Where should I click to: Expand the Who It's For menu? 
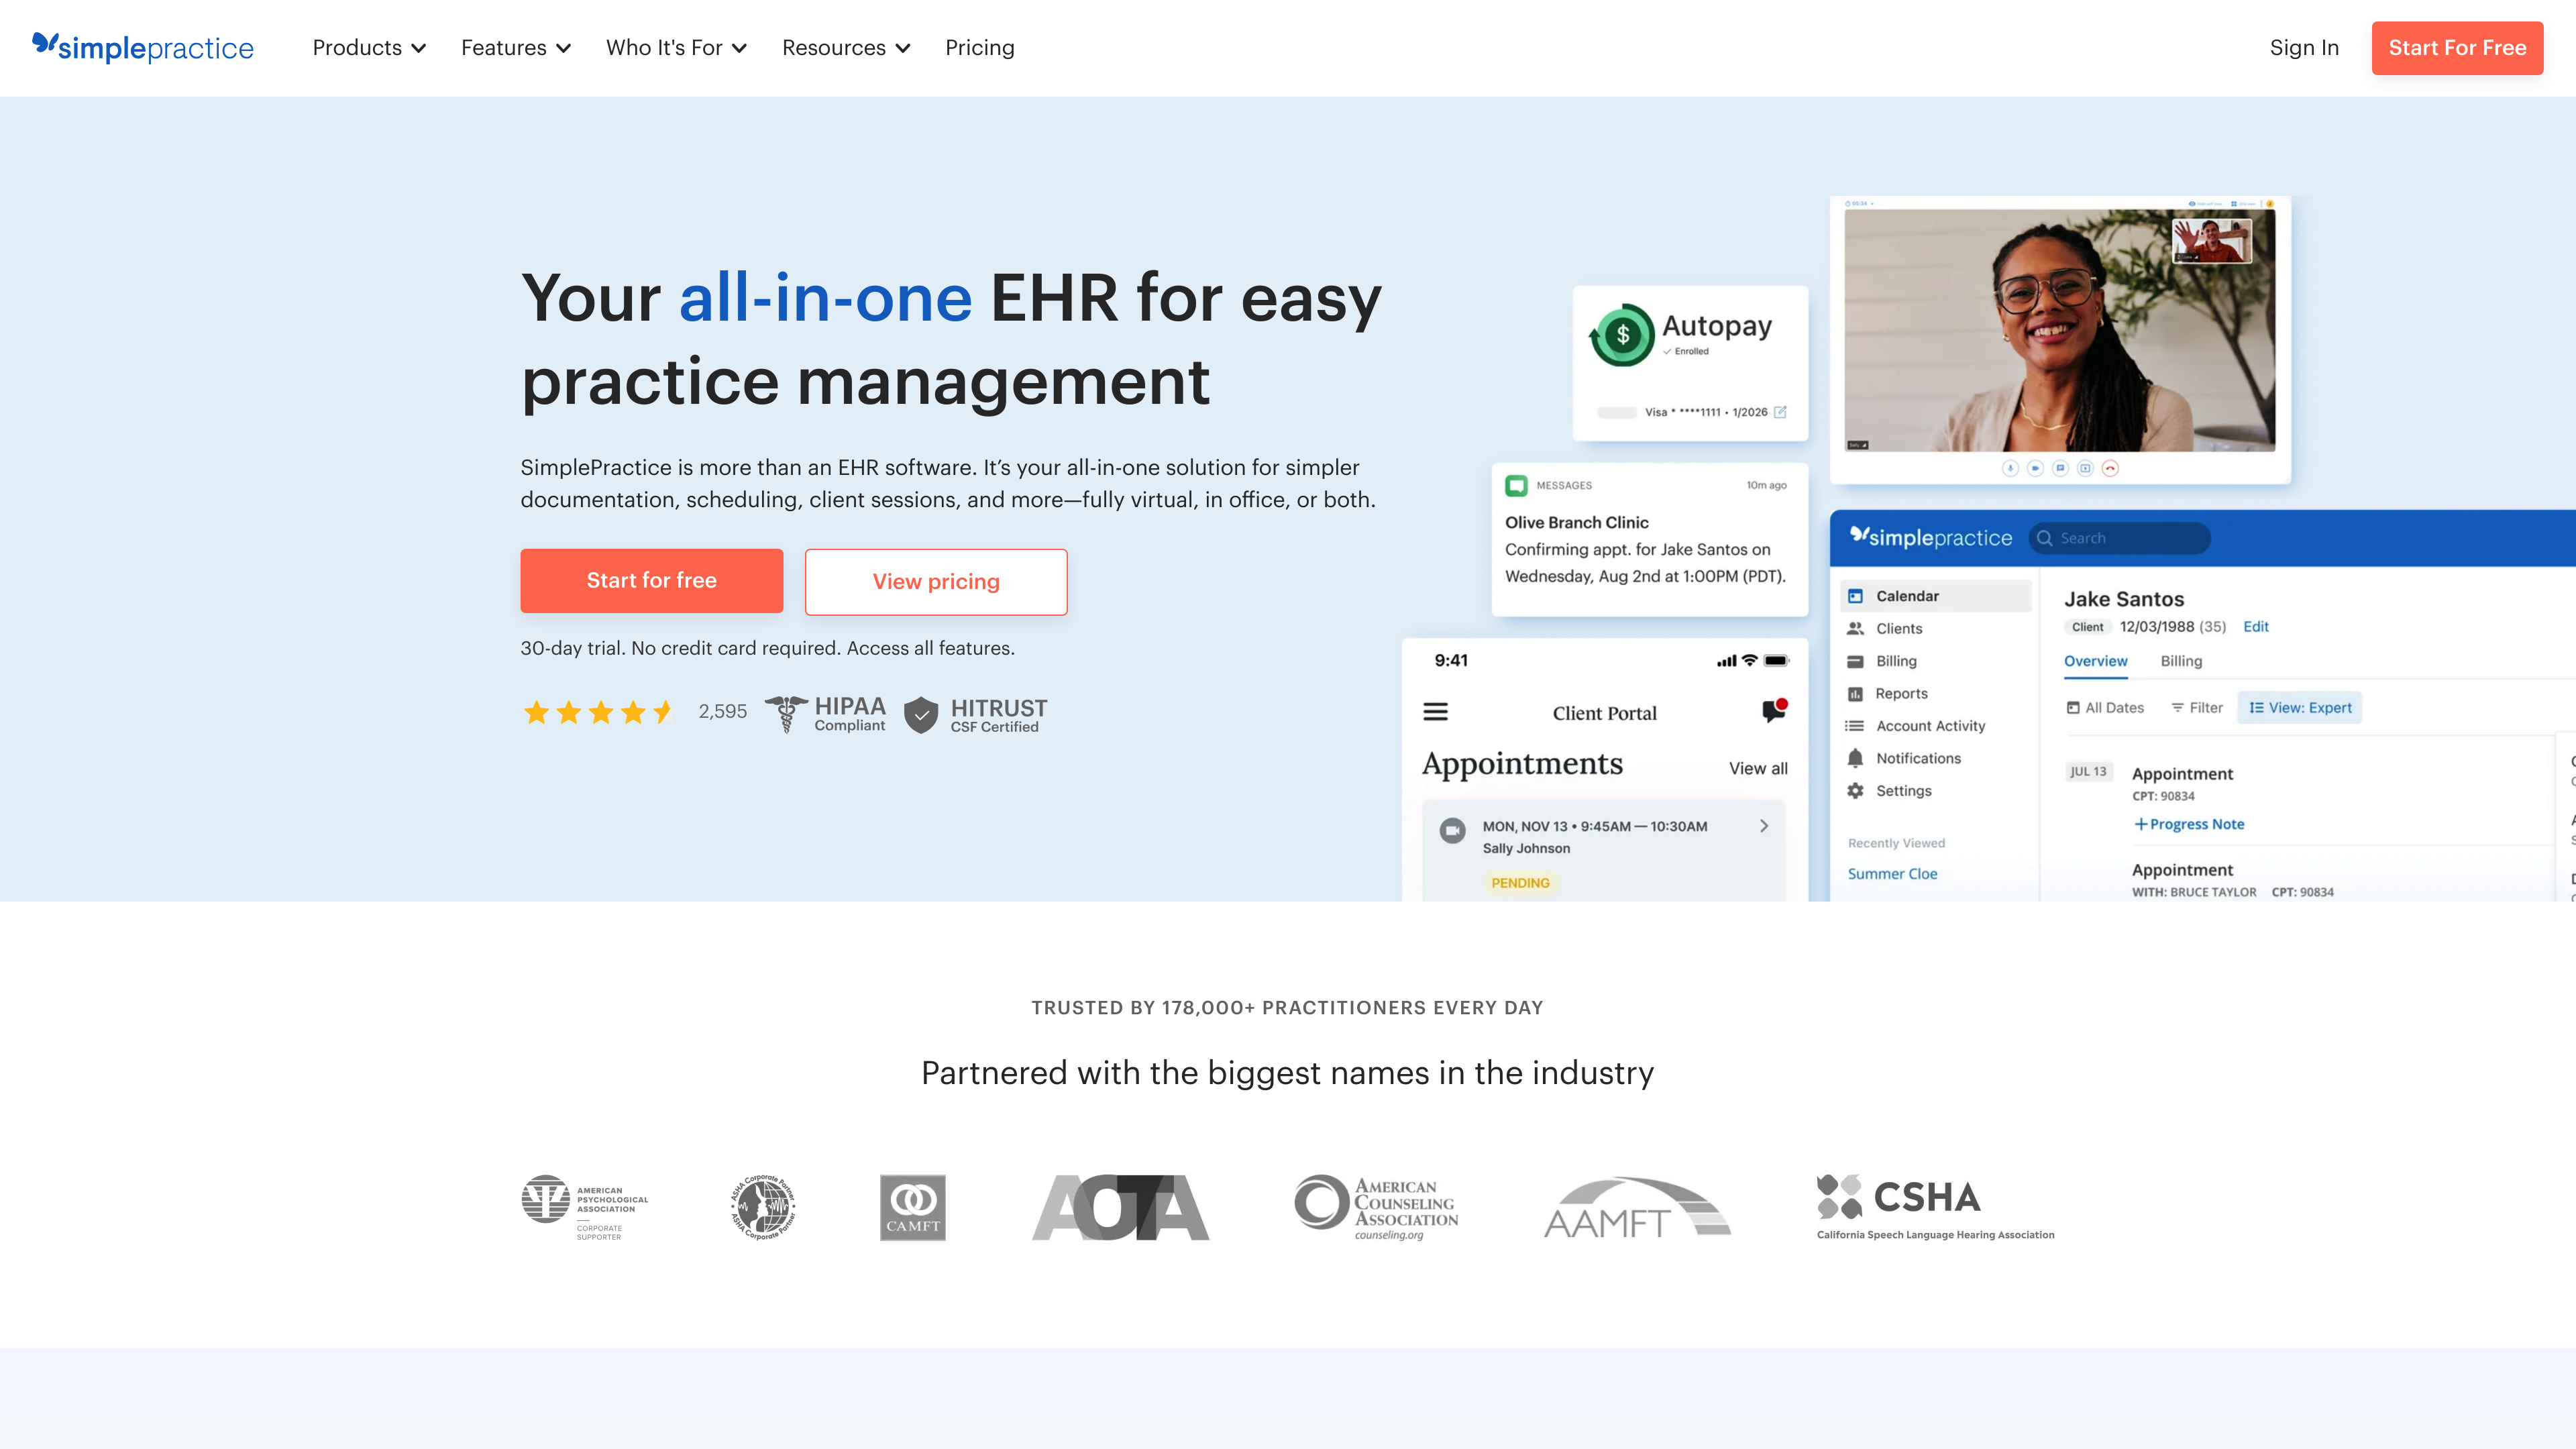click(676, 48)
